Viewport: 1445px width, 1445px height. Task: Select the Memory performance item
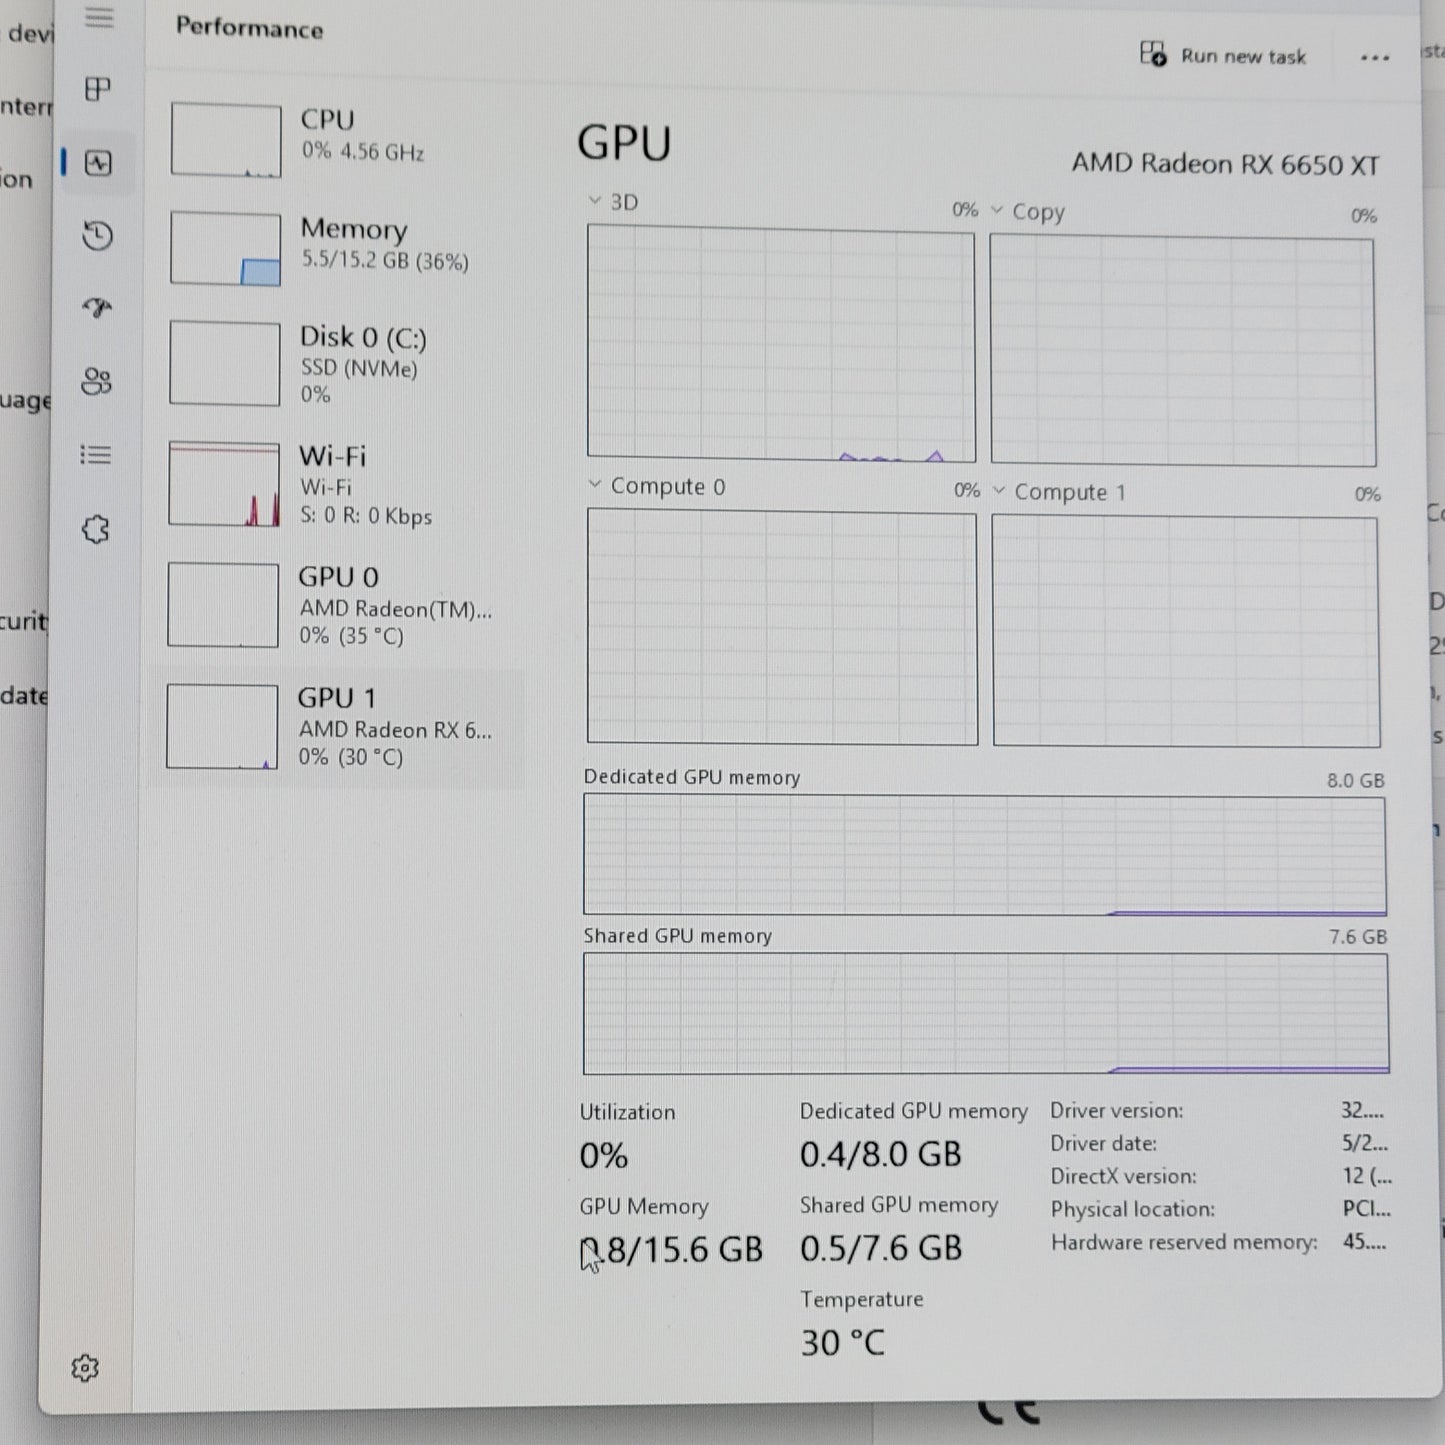335,247
